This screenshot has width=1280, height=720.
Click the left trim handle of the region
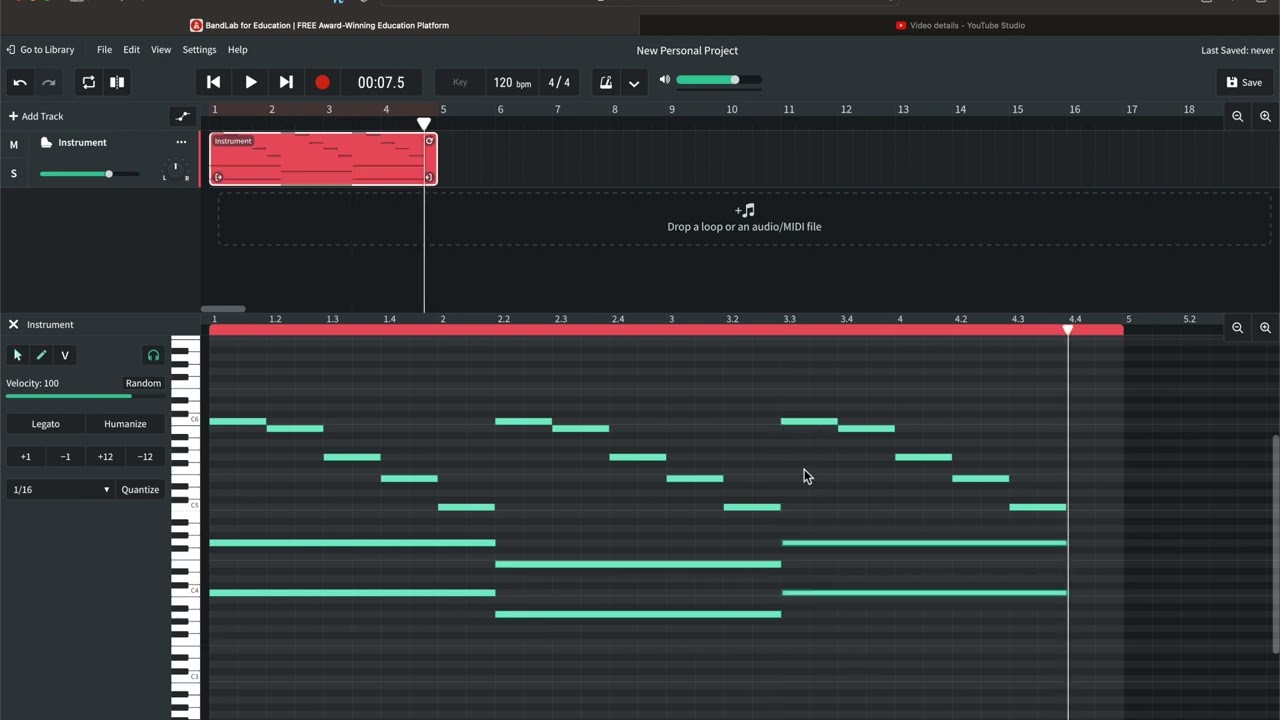point(218,177)
